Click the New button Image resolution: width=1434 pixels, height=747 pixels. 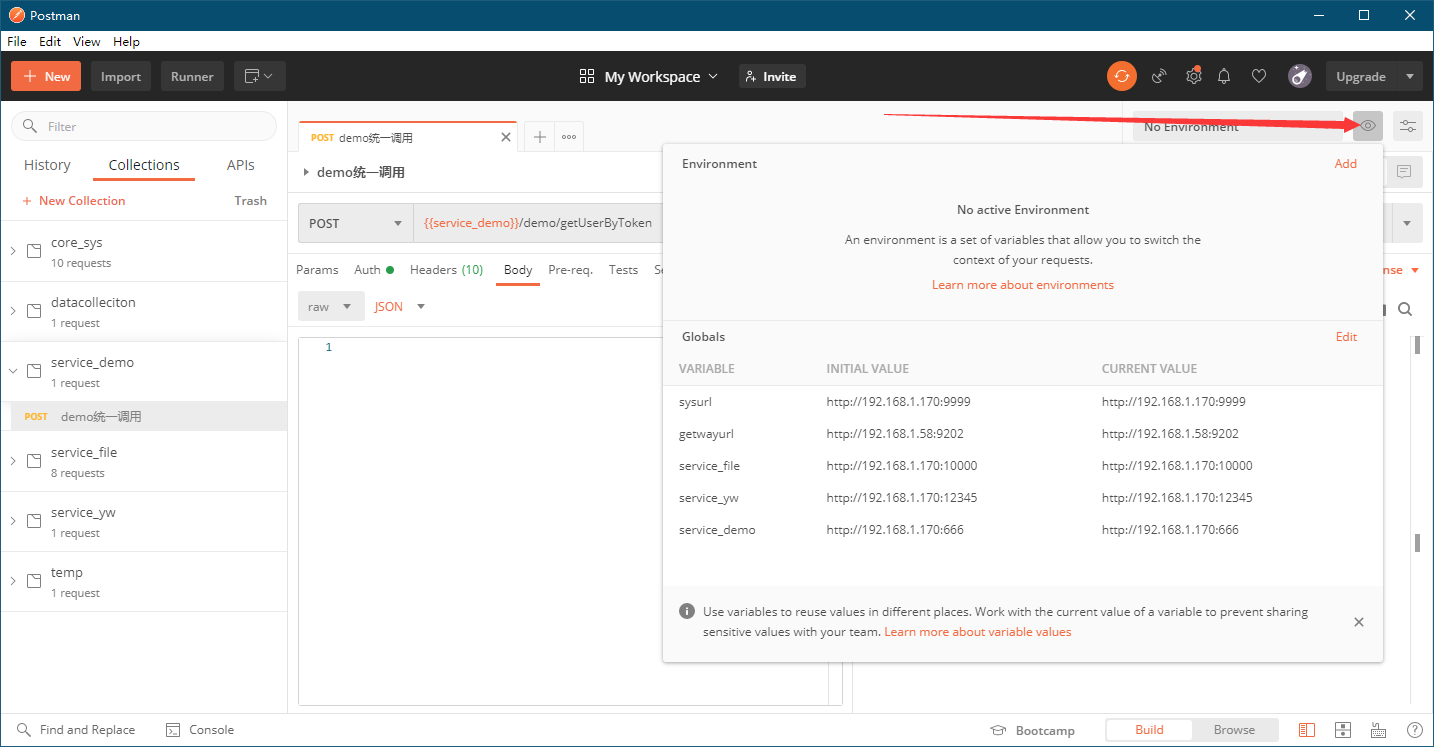[47, 76]
